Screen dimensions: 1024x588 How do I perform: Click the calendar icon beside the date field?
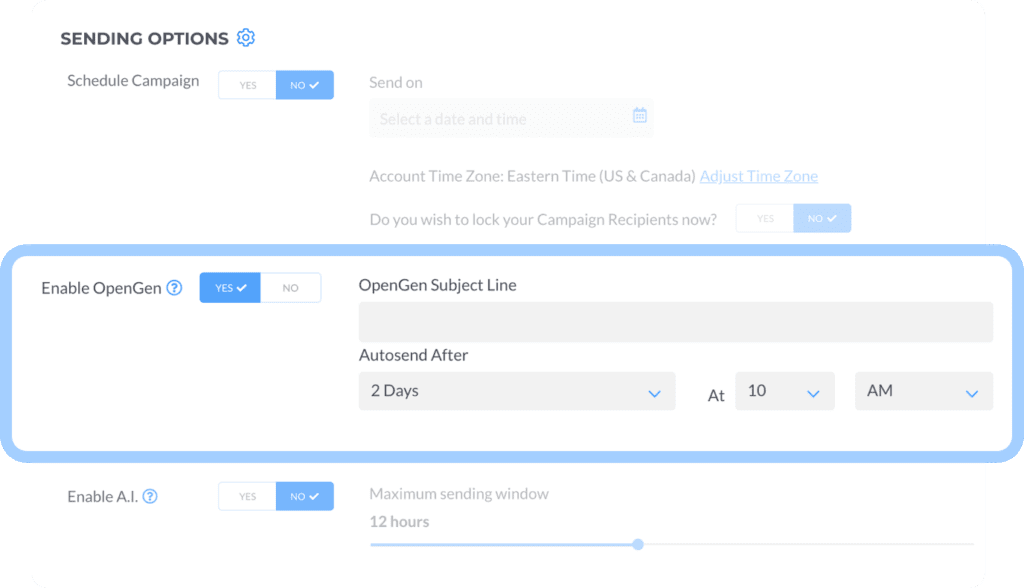pyautogui.click(x=639, y=114)
